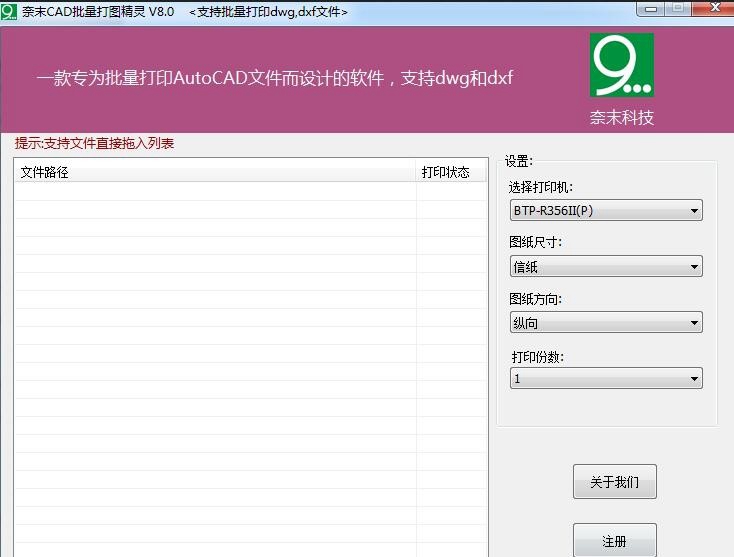
Task: Click the 图纸方向: label
Action: coord(536,299)
